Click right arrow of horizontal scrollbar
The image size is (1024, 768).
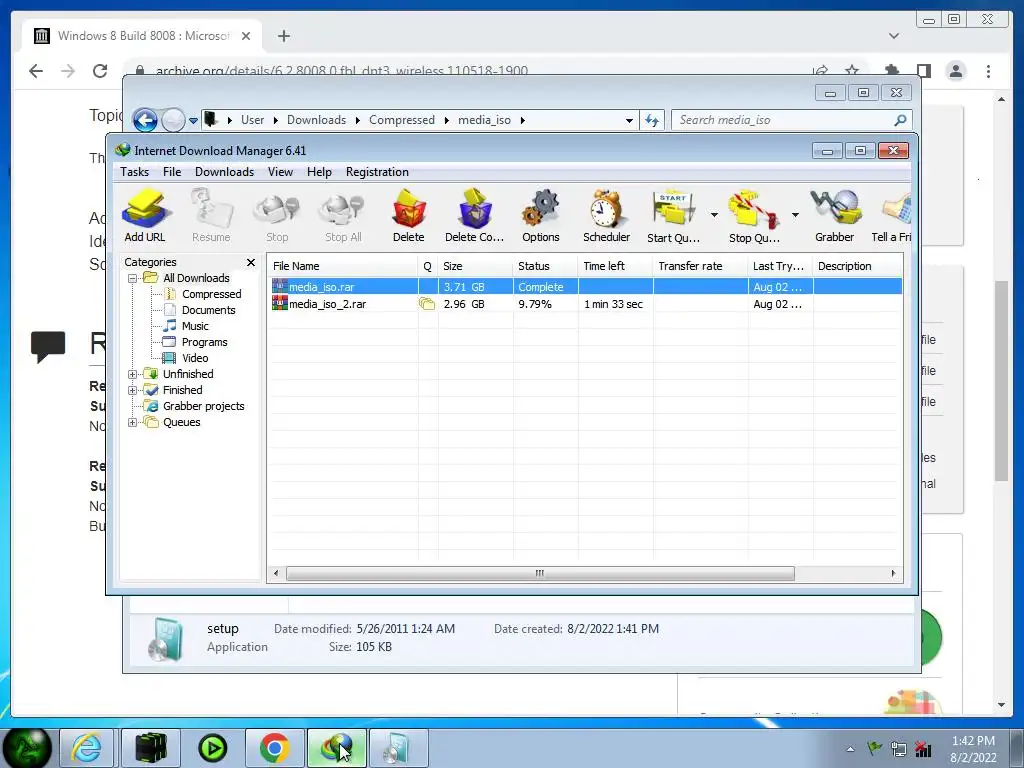point(893,573)
